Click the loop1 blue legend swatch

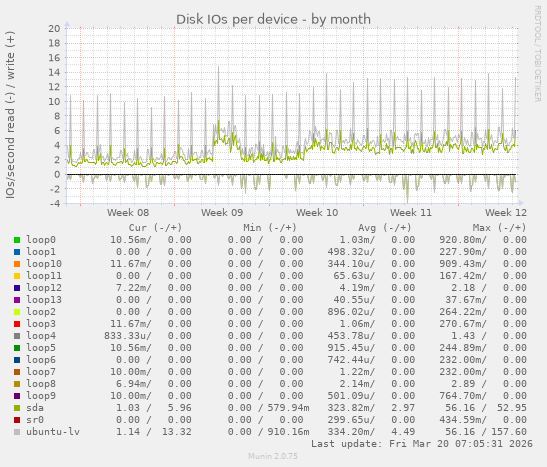tap(17, 252)
